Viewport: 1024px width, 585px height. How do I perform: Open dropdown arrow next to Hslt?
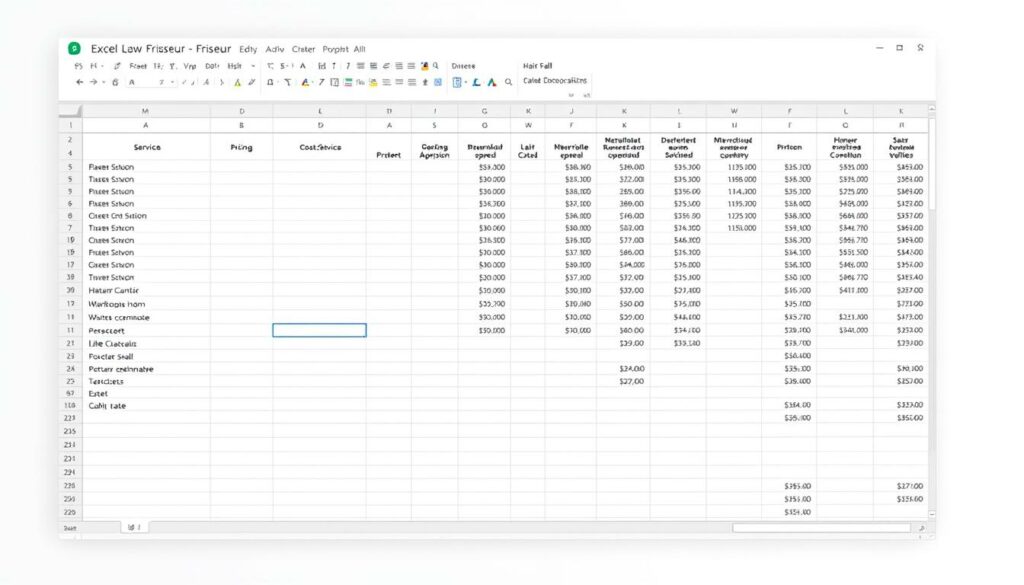click(253, 66)
